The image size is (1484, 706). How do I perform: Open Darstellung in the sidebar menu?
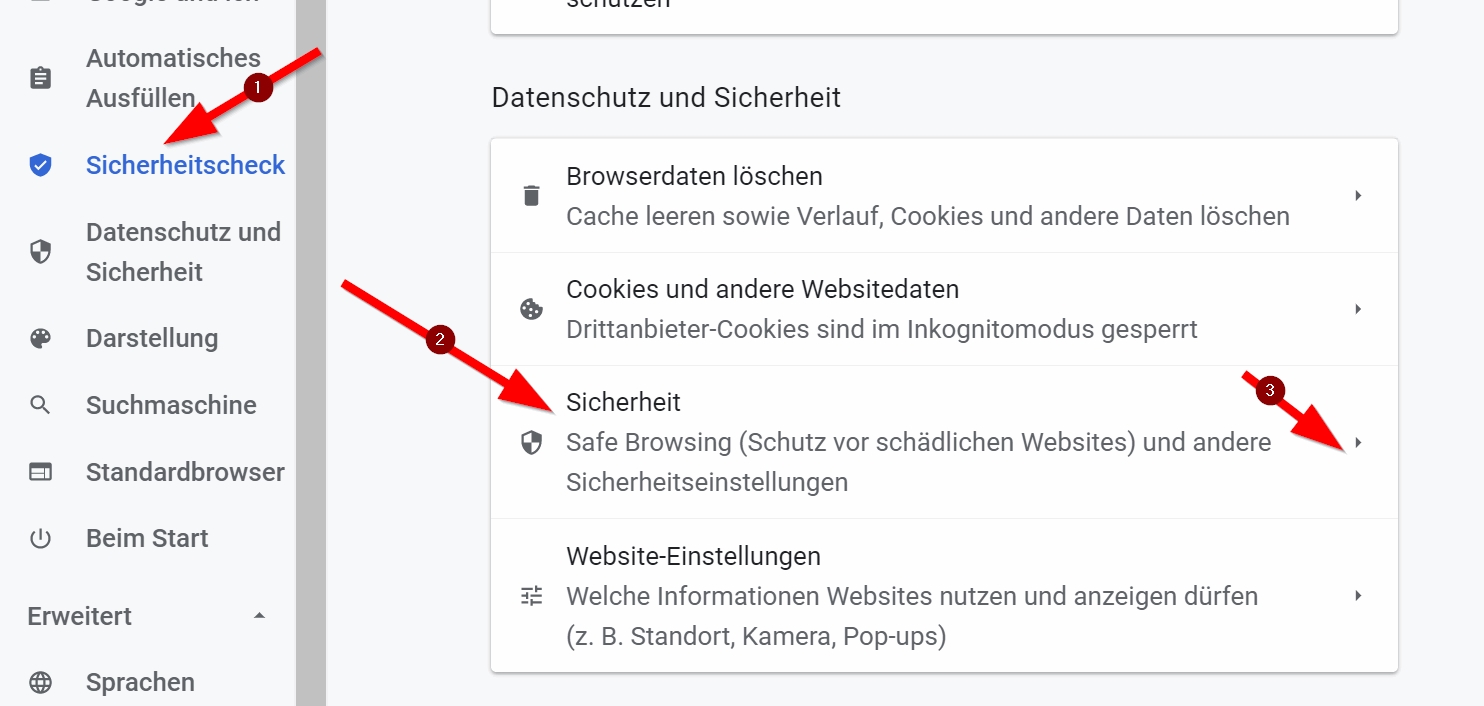152,338
